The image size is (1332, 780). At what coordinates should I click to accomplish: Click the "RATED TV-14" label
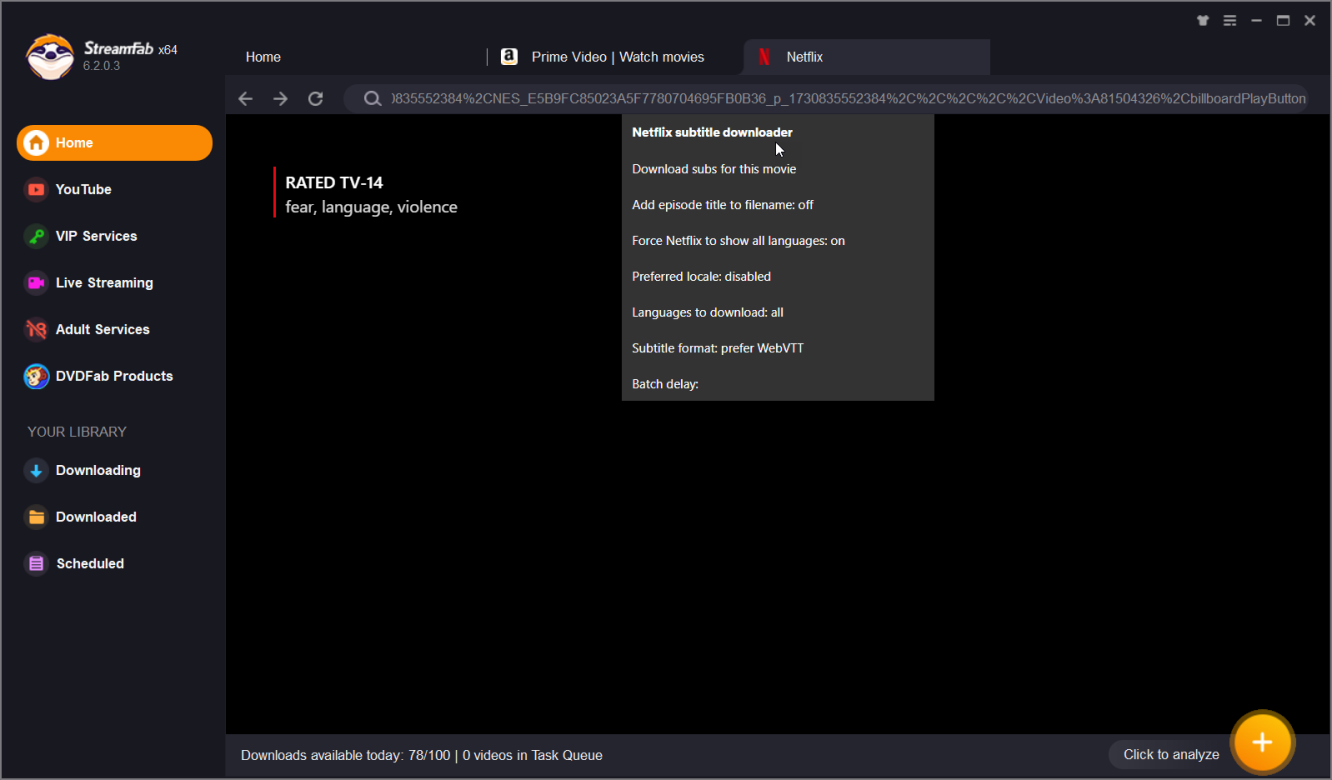pyautogui.click(x=334, y=183)
